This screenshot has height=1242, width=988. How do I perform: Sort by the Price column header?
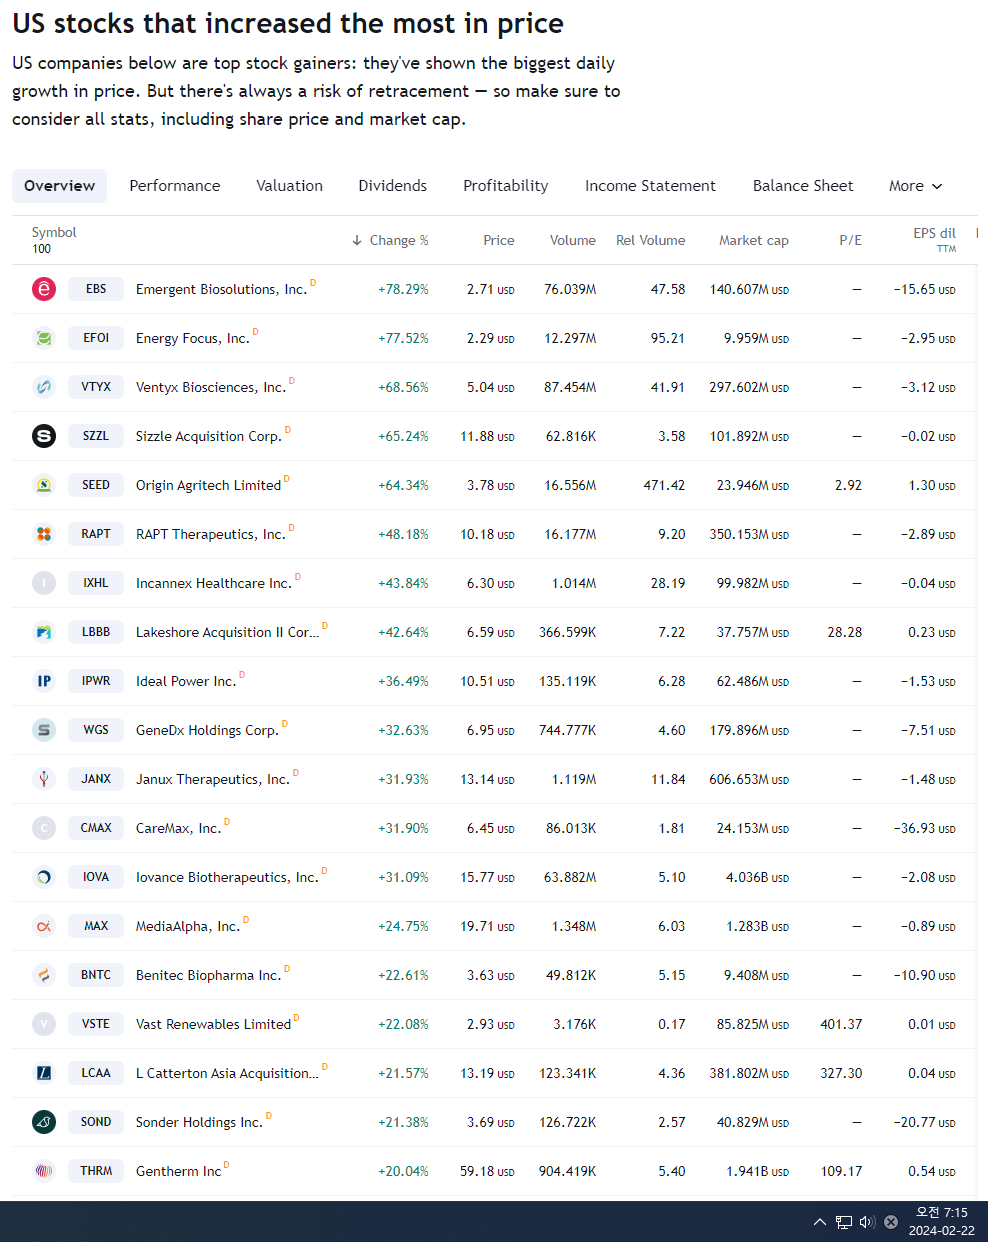(x=499, y=240)
